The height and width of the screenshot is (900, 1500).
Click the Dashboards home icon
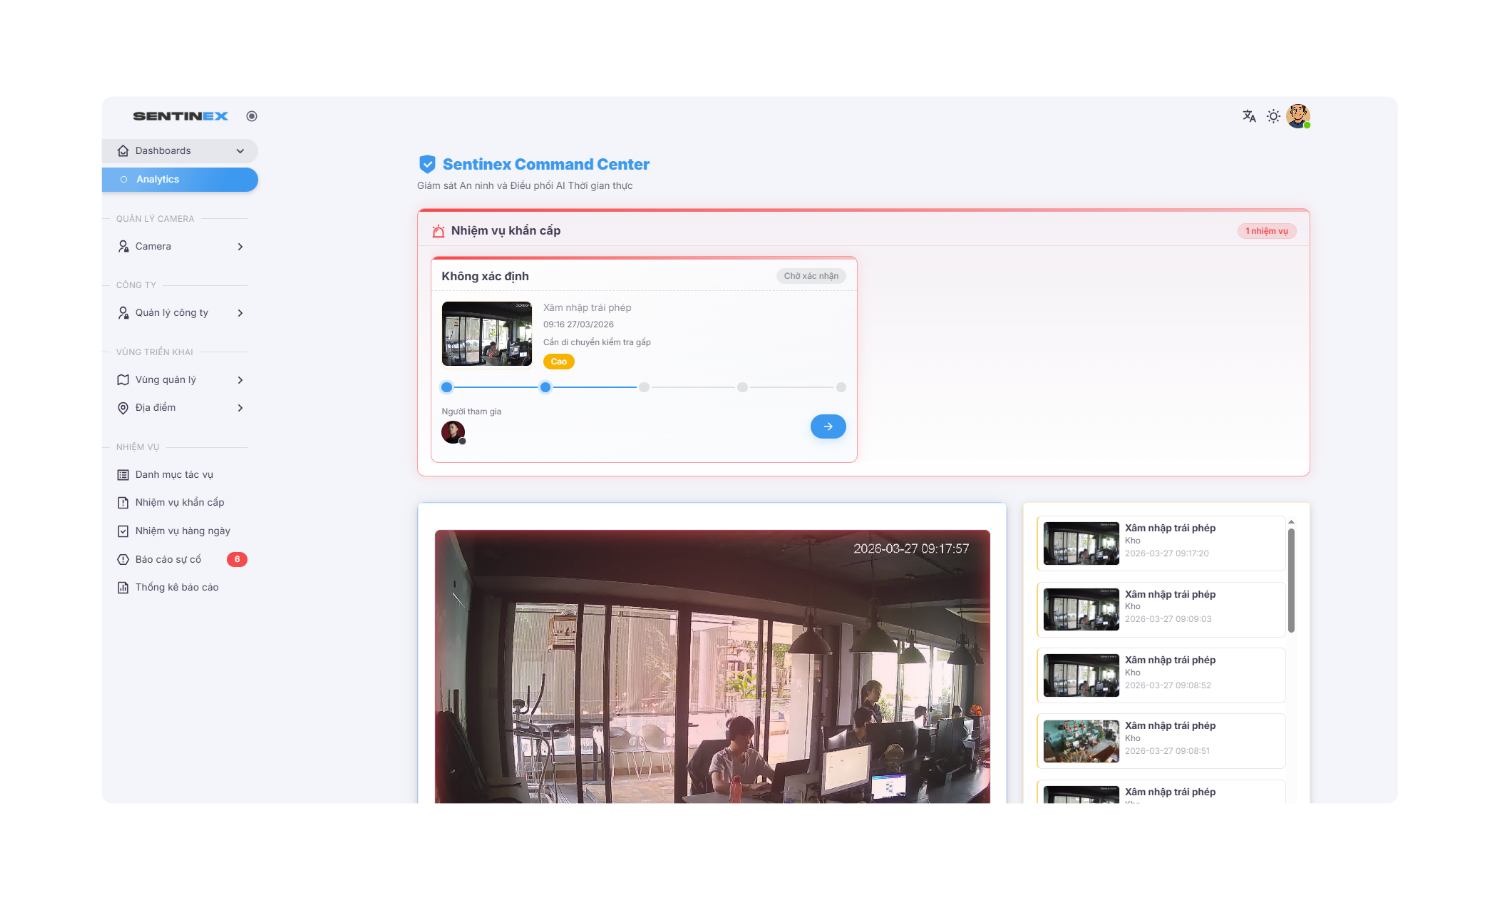(123, 151)
